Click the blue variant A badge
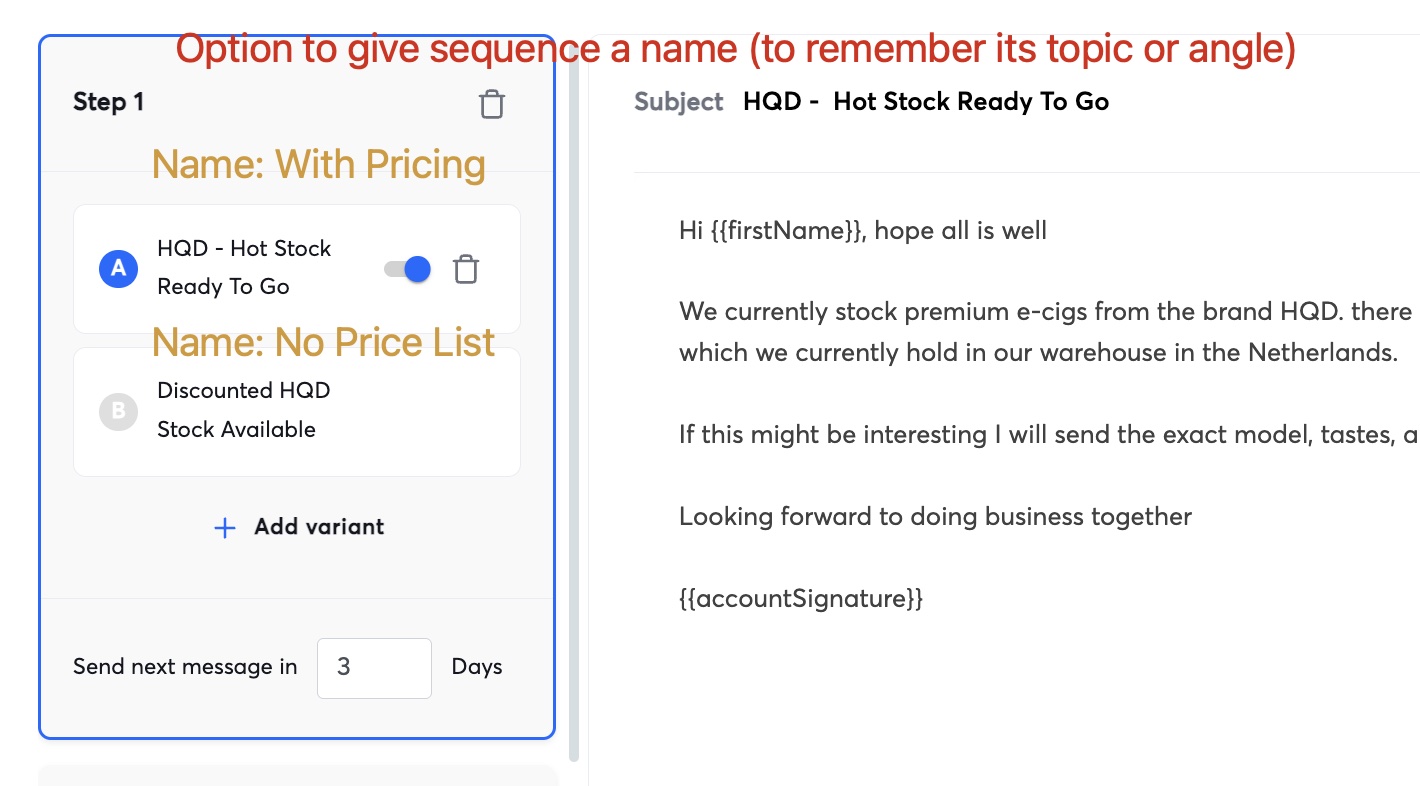 [118, 268]
